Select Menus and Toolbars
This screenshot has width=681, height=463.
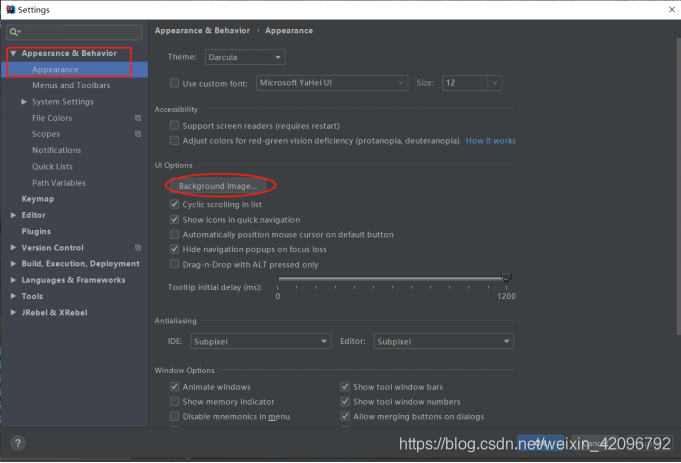pyautogui.click(x=71, y=86)
